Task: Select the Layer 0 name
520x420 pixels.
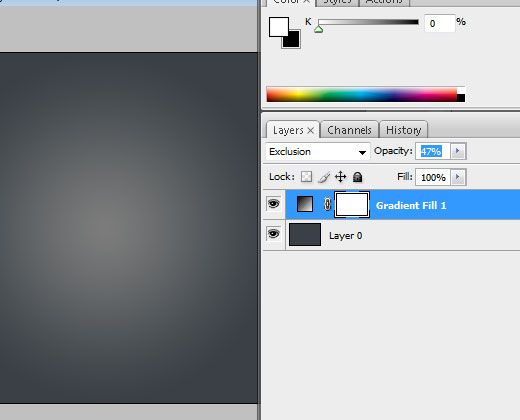Action: [346, 236]
